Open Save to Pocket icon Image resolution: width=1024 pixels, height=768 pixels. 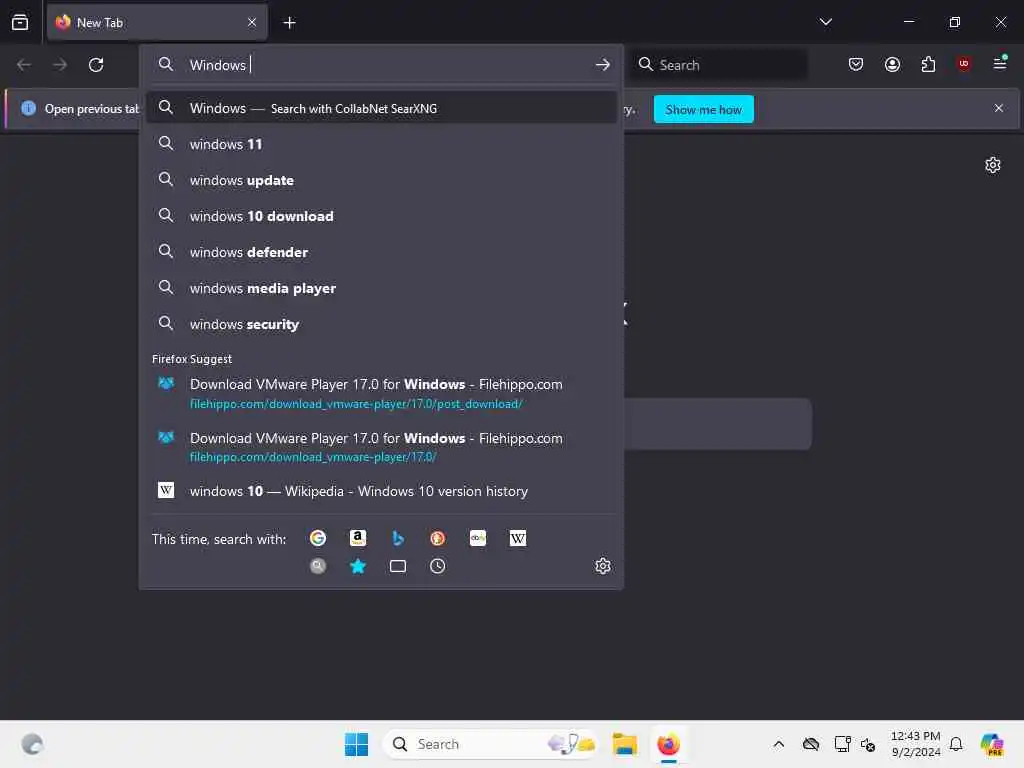[856, 64]
